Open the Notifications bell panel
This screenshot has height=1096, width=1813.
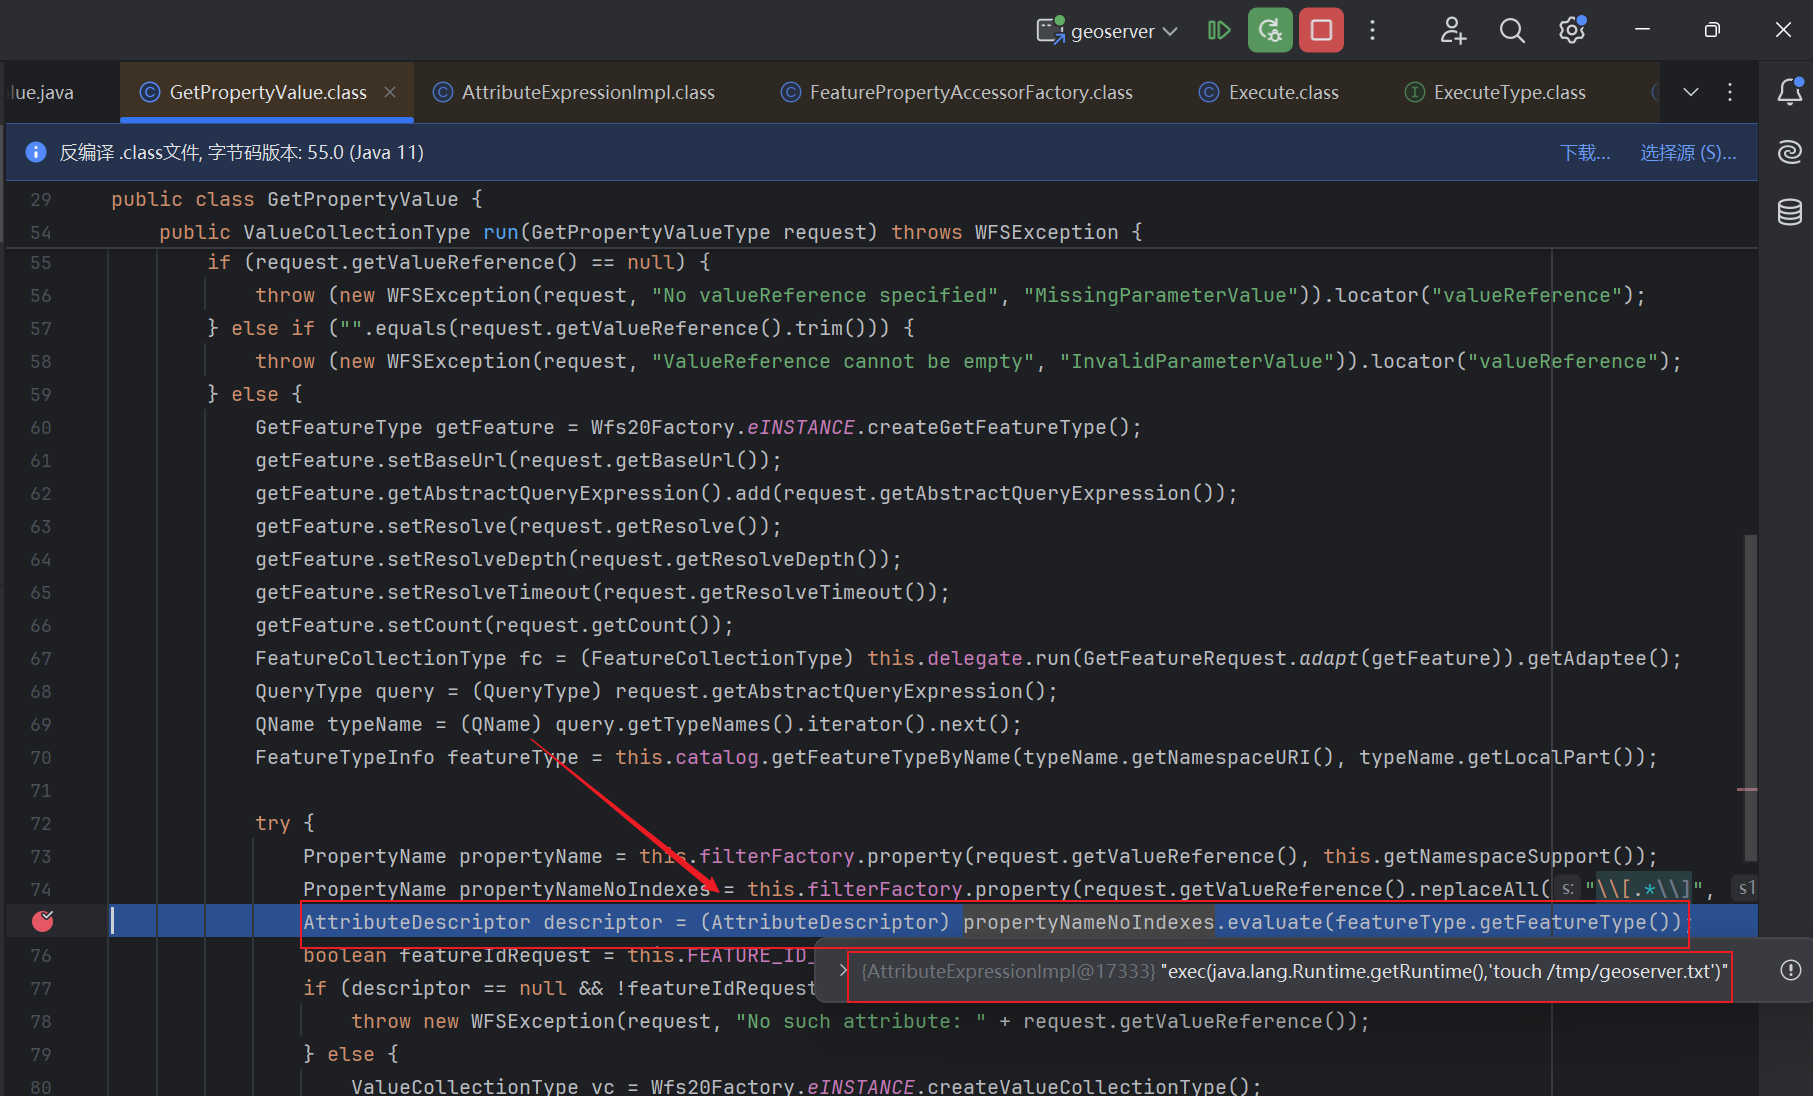[x=1789, y=92]
